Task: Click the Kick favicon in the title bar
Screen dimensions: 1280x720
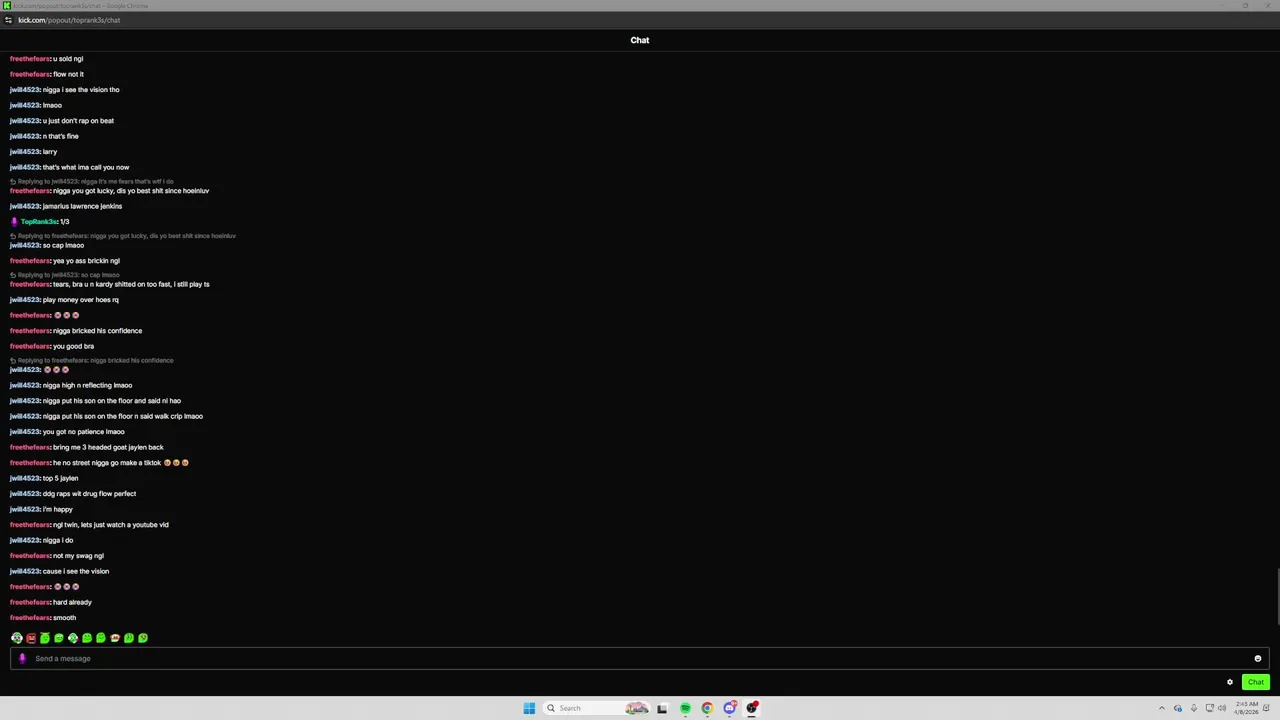Action: [x=7, y=6]
